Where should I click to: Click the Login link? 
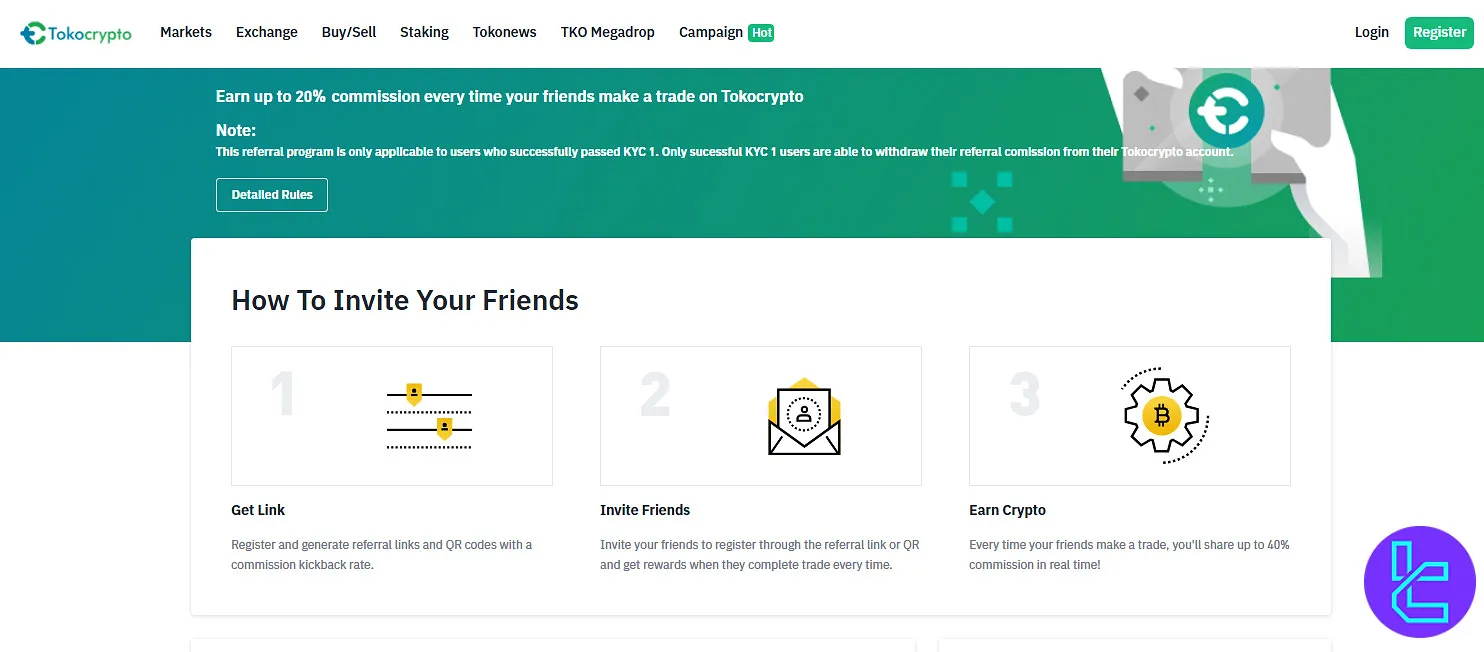click(x=1372, y=32)
